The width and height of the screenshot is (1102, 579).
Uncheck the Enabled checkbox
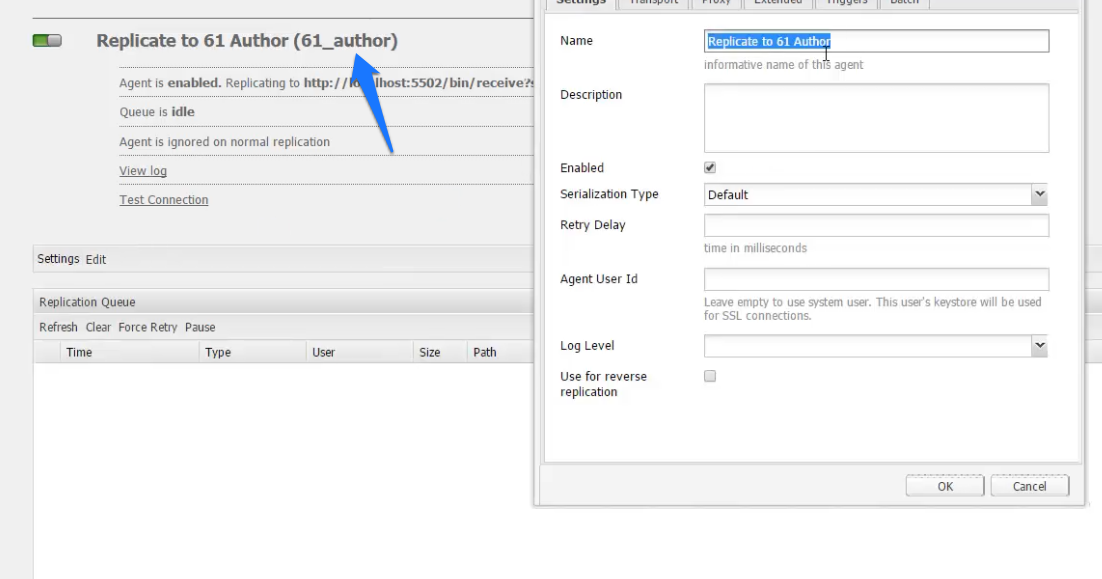click(x=710, y=167)
